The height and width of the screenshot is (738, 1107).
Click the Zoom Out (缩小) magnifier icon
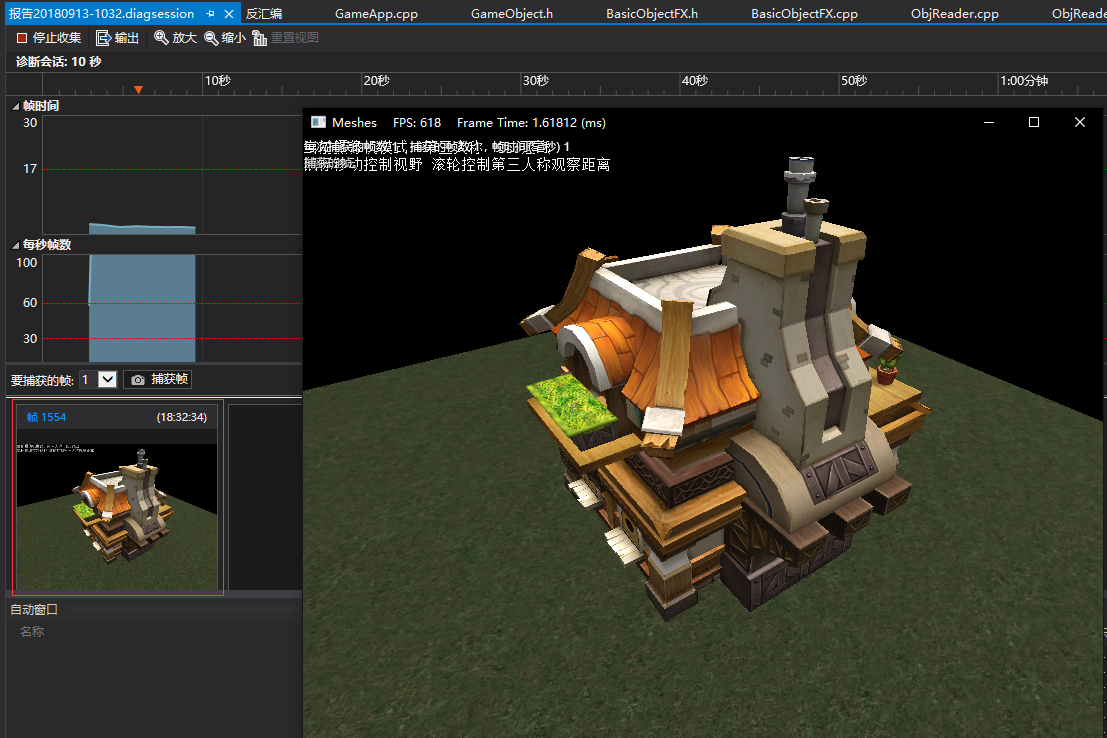pos(211,38)
